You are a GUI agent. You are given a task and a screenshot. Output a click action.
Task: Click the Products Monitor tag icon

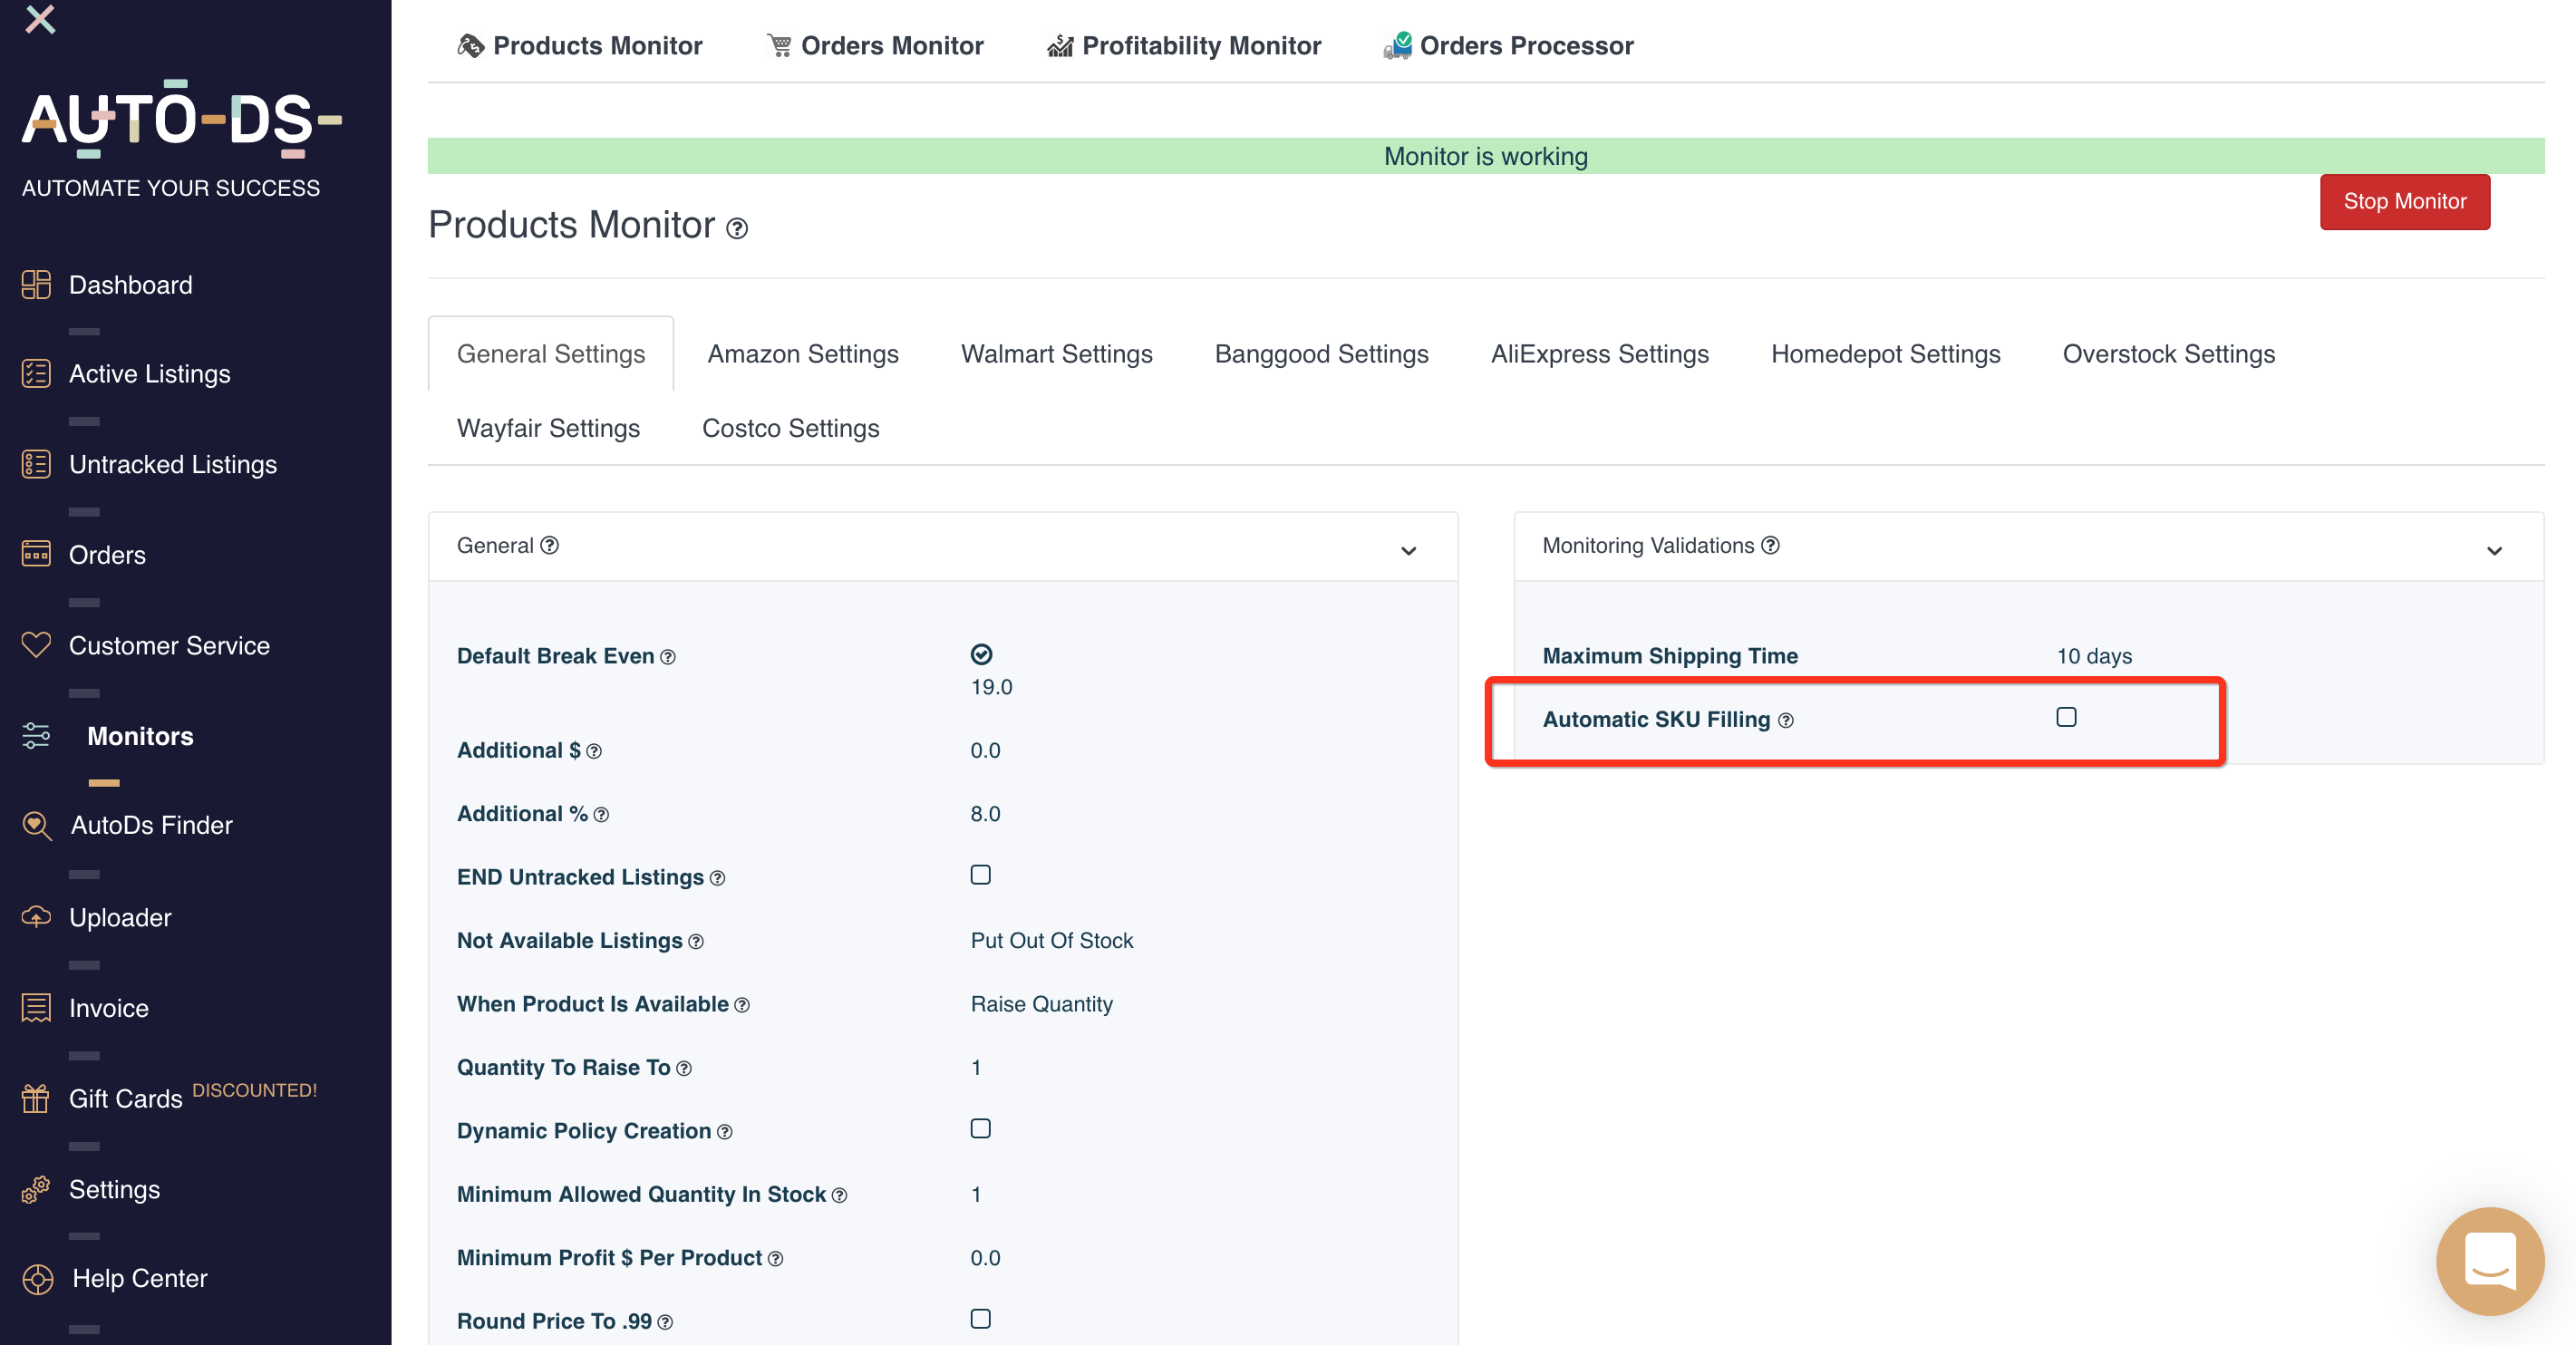click(x=470, y=45)
